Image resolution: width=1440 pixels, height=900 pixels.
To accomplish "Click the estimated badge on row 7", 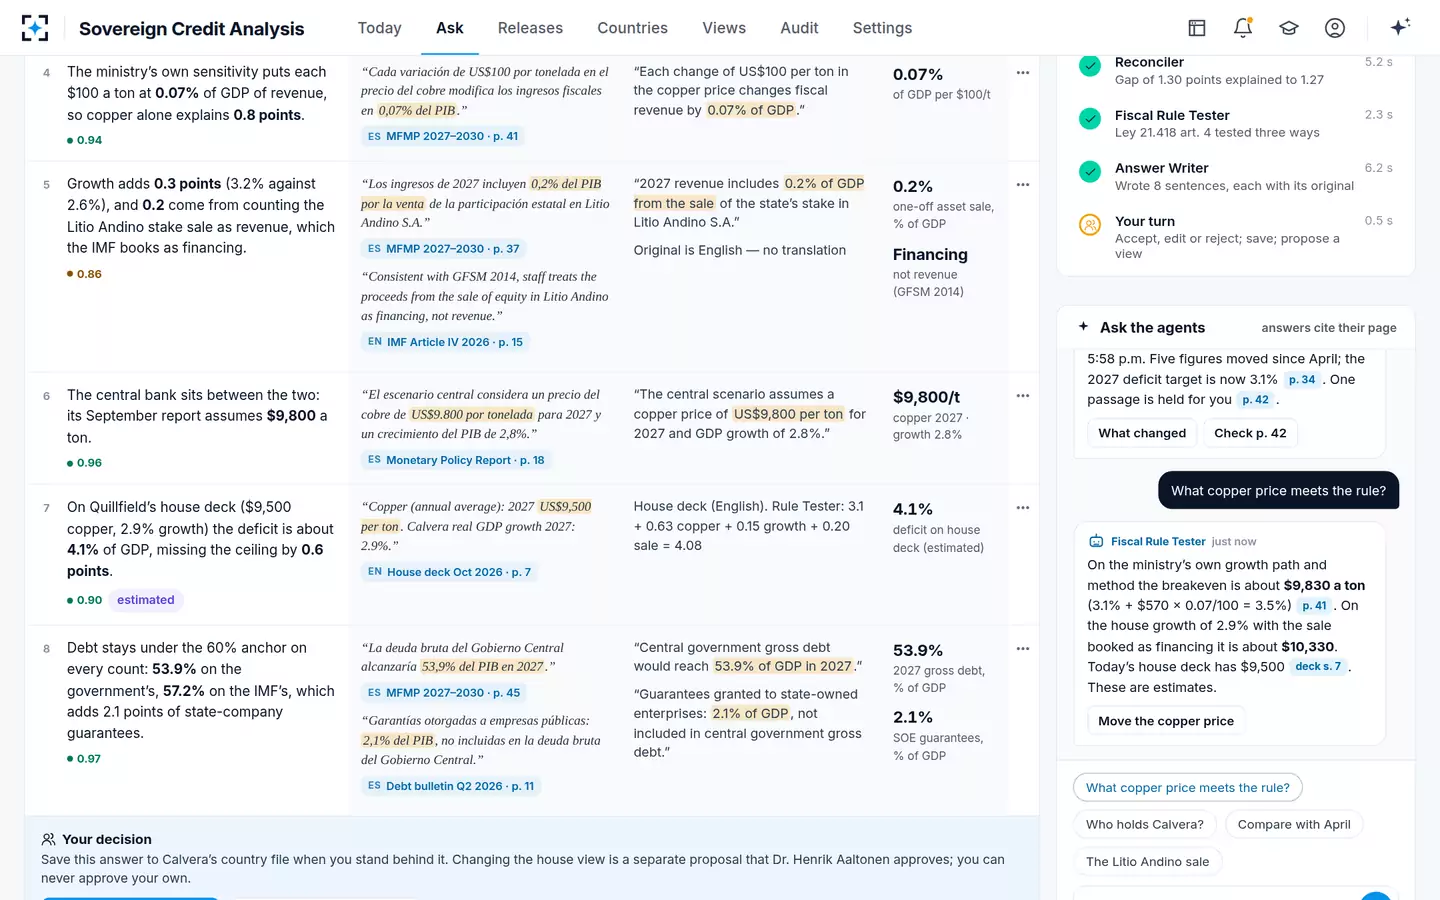I will [x=146, y=600].
